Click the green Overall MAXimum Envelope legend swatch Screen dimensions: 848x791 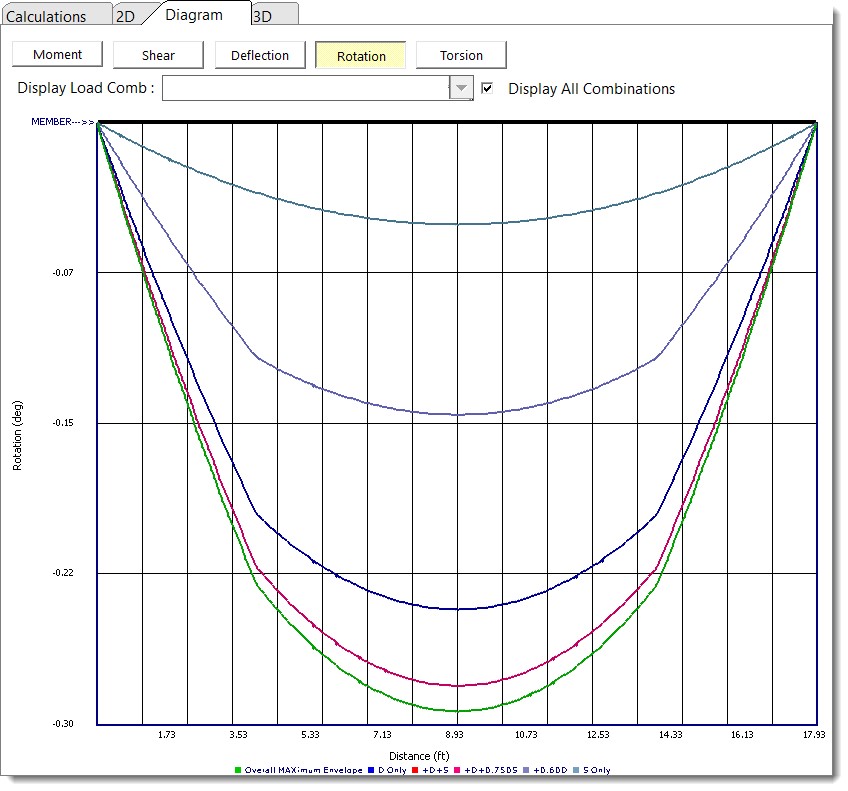tap(238, 770)
